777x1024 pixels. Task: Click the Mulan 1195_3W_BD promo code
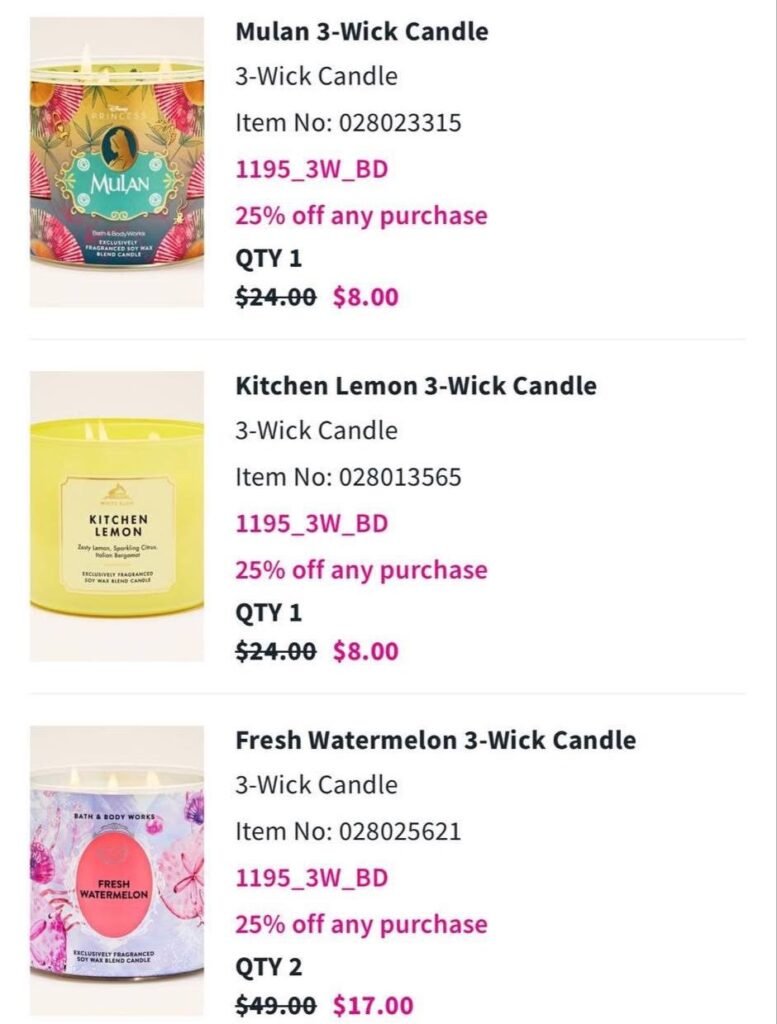(312, 170)
